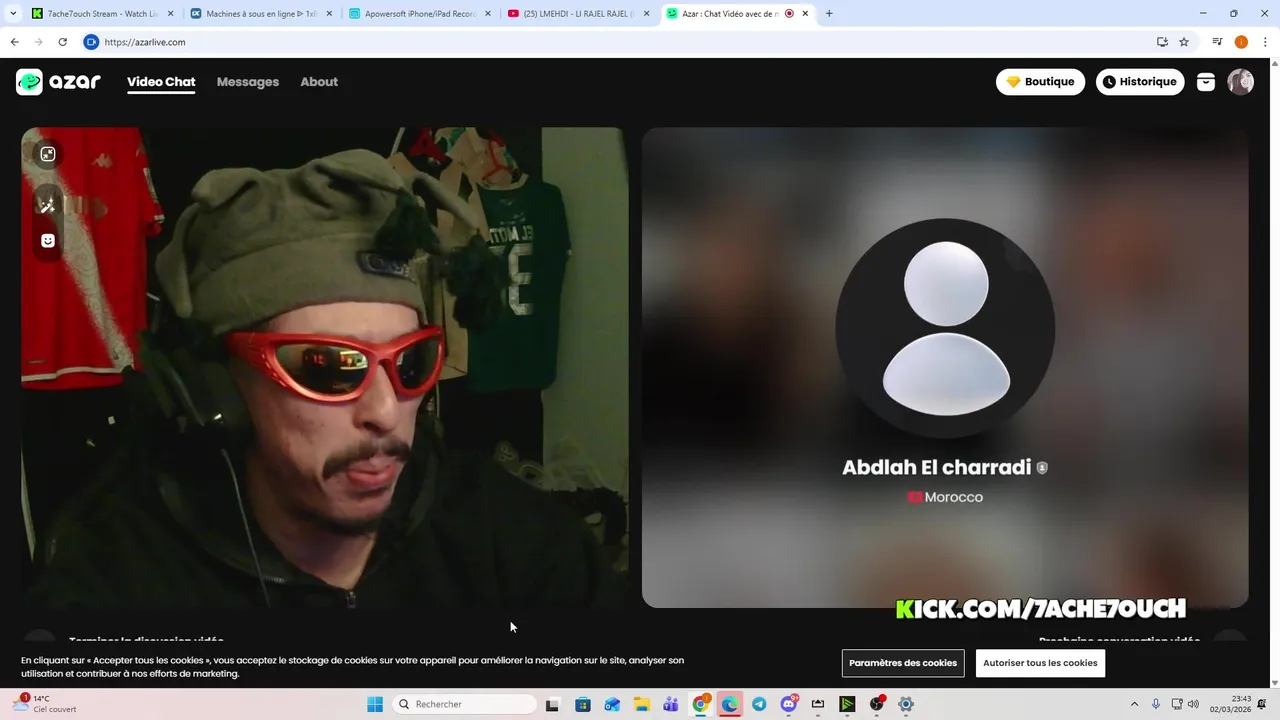Toggle picture-in-picture icon on own video
Screen dimensions: 1280x720
tap(47, 154)
